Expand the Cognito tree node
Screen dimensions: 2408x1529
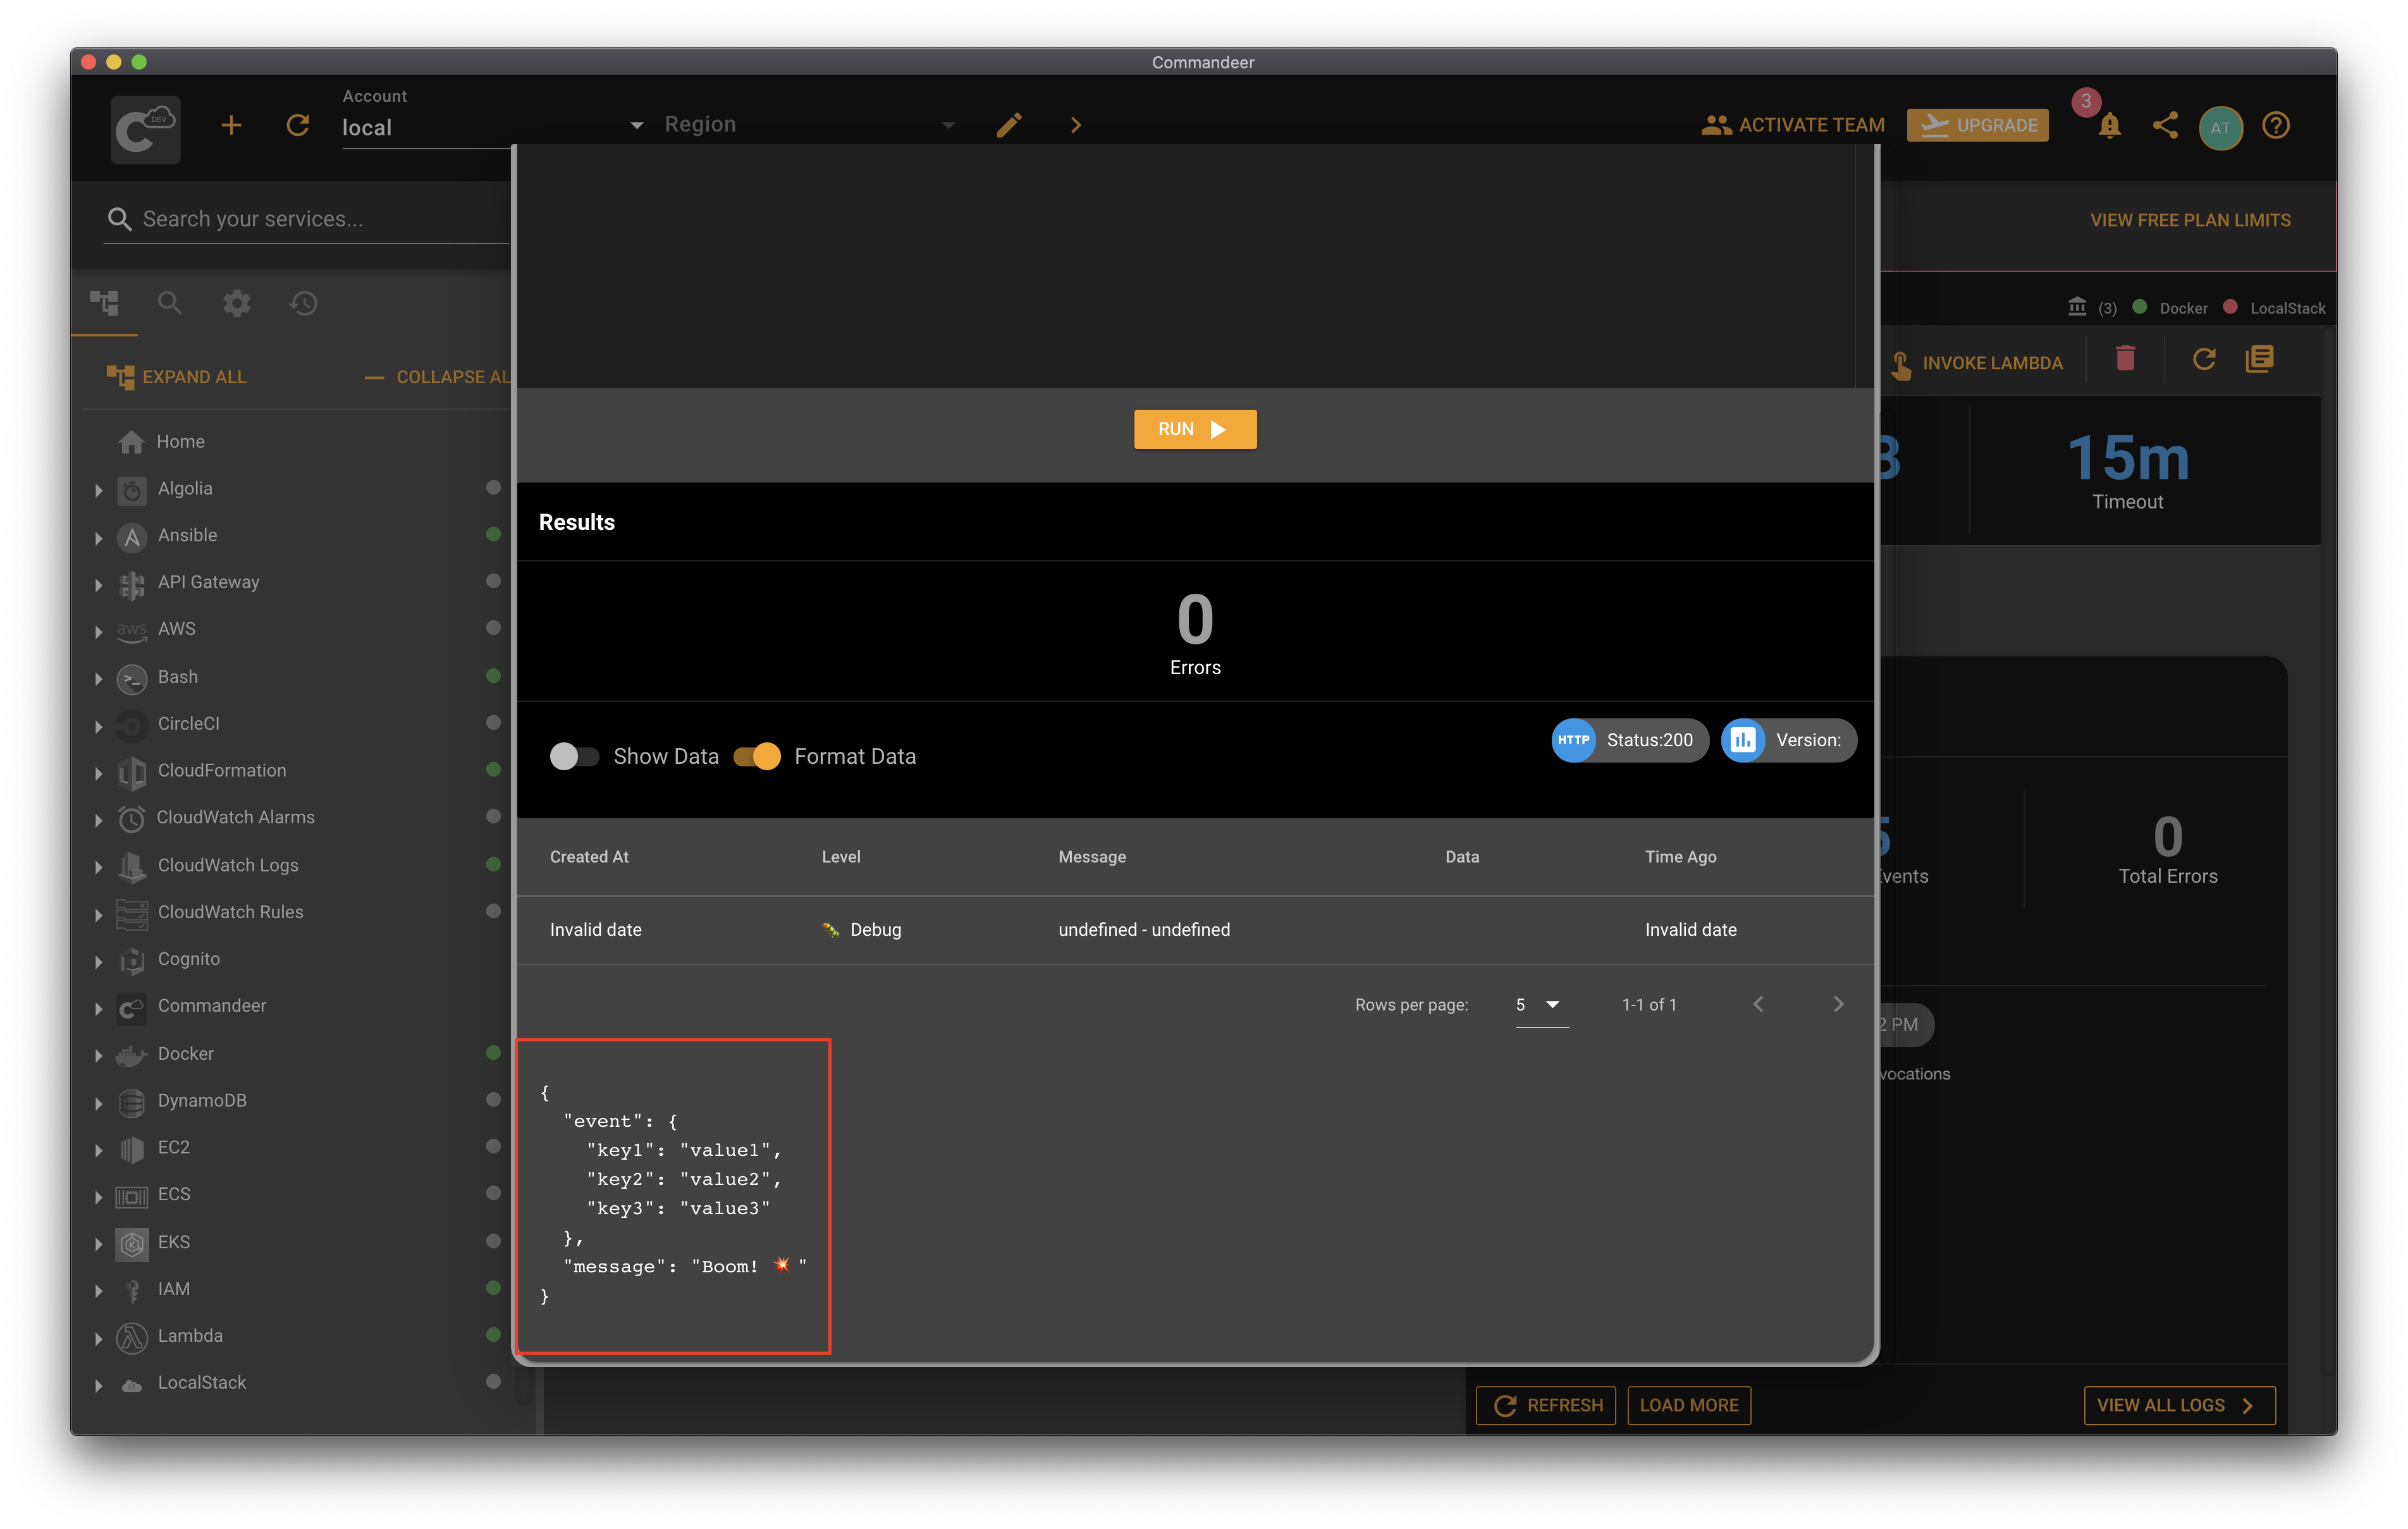coord(99,961)
